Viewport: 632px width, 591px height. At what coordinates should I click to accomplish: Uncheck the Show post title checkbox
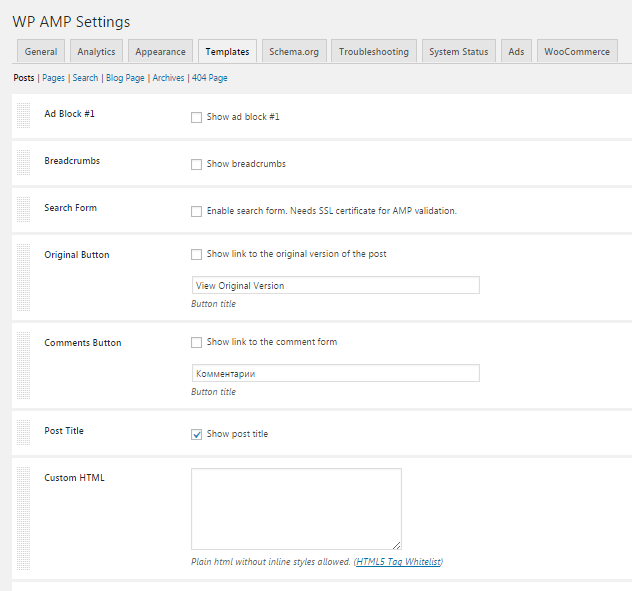(196, 434)
